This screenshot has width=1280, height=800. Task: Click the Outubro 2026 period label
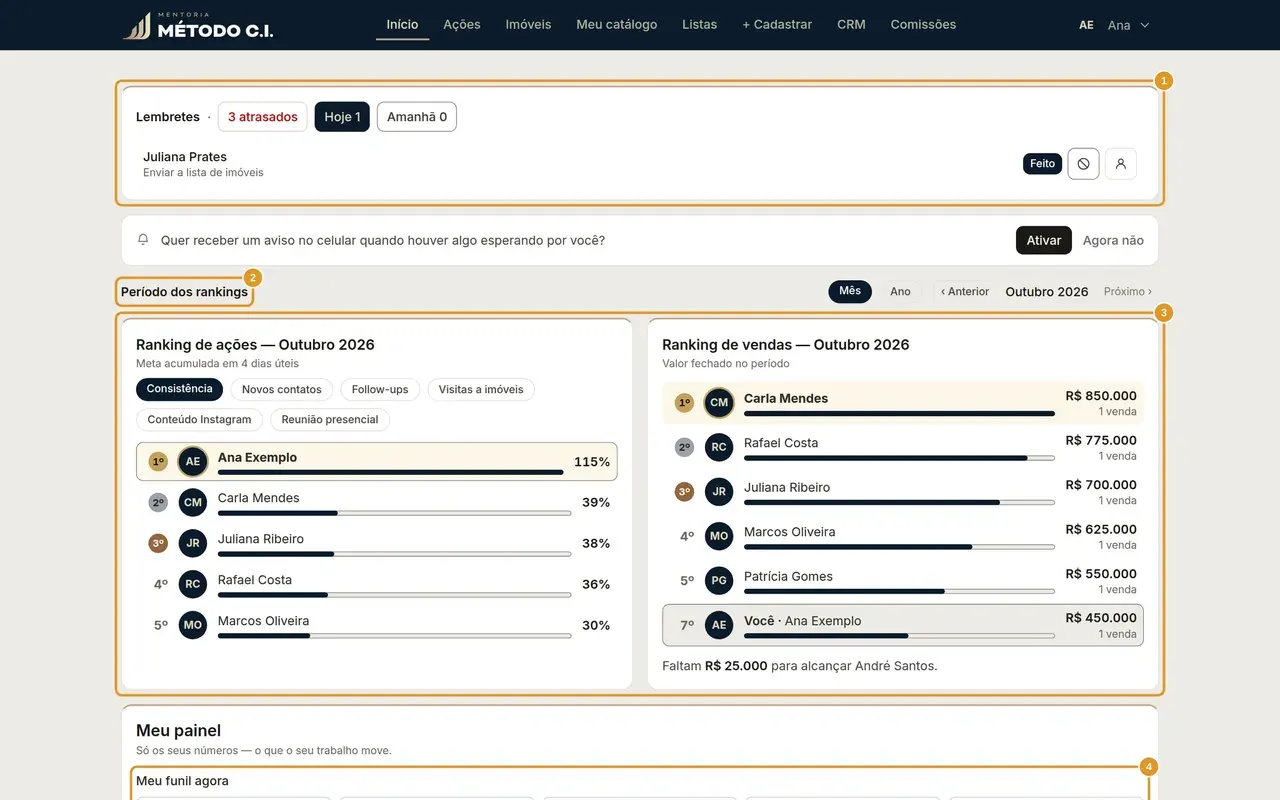[1047, 292]
